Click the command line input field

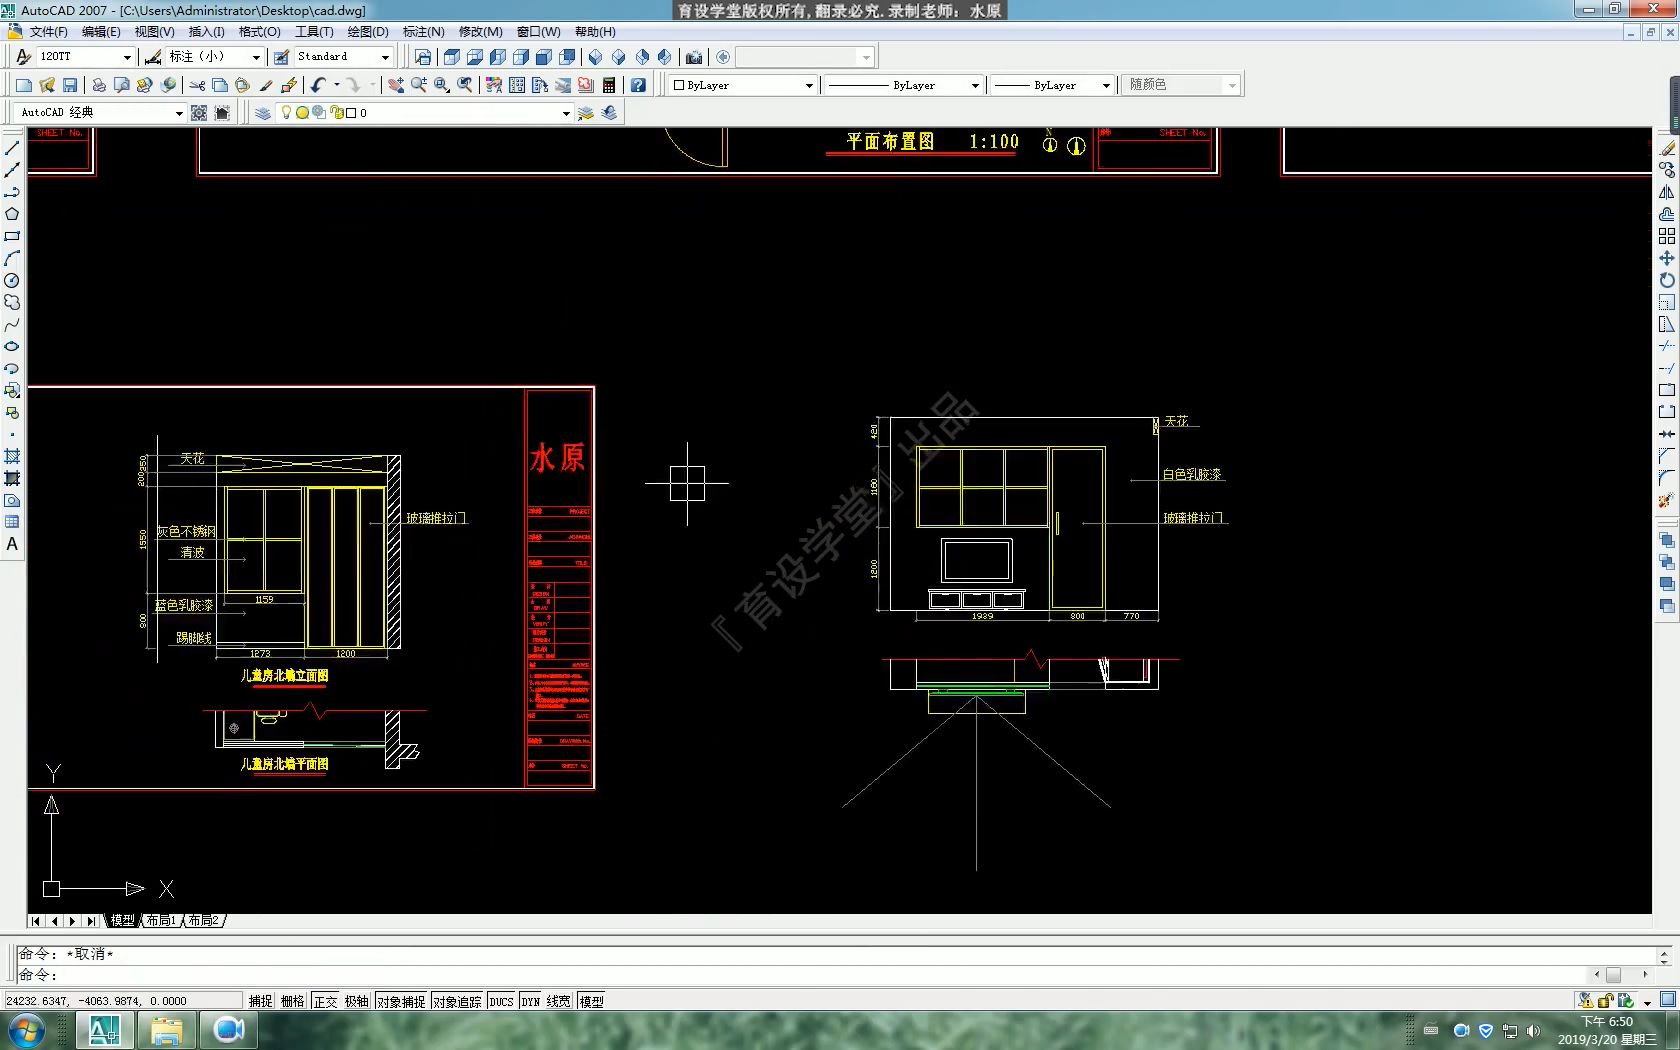[x=800, y=975]
